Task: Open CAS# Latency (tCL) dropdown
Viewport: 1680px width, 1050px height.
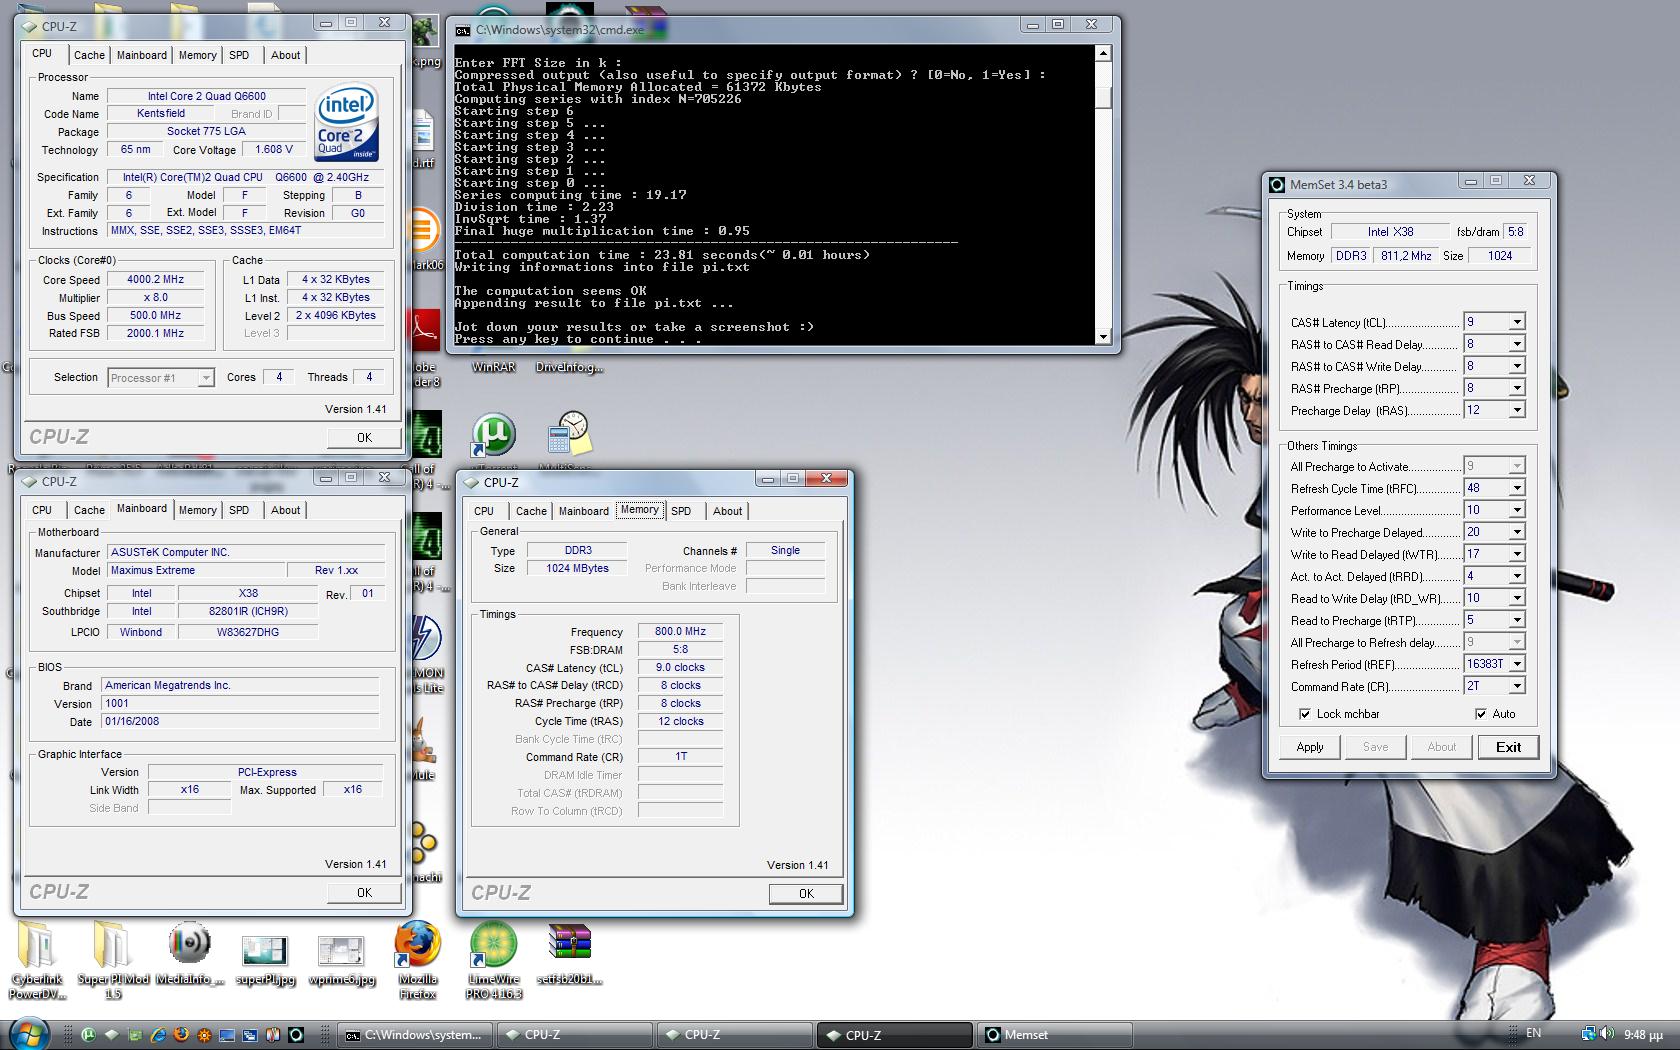Action: [1517, 322]
